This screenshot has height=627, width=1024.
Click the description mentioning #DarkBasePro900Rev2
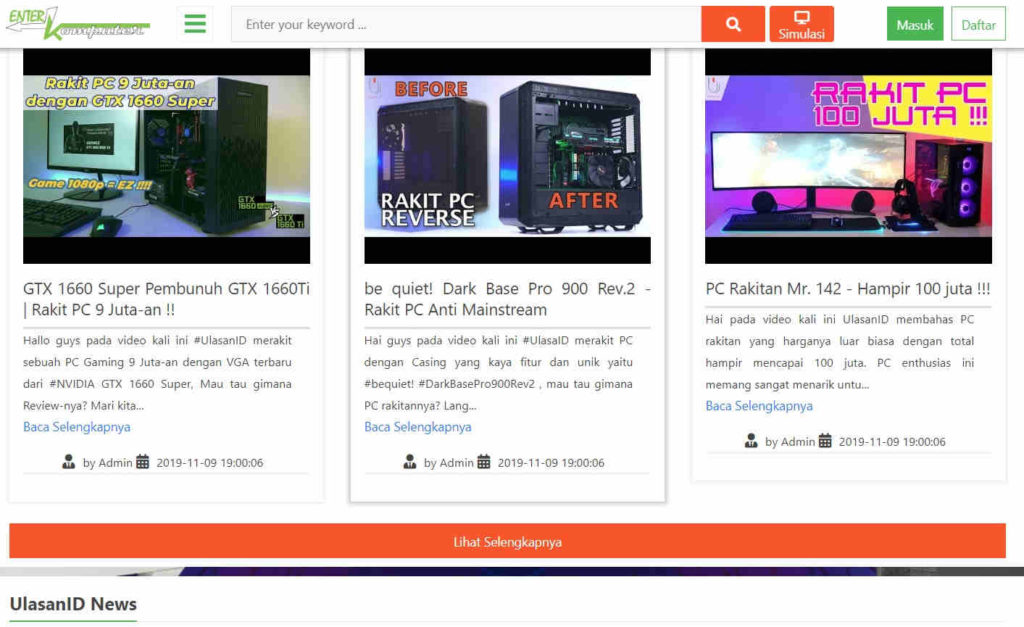pyautogui.click(x=498, y=373)
